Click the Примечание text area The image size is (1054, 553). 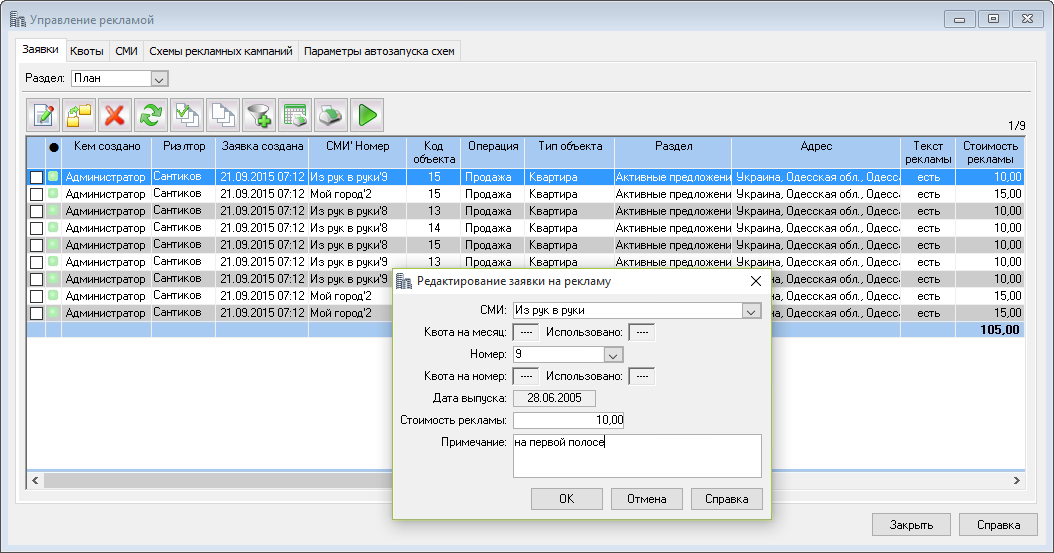click(x=637, y=456)
